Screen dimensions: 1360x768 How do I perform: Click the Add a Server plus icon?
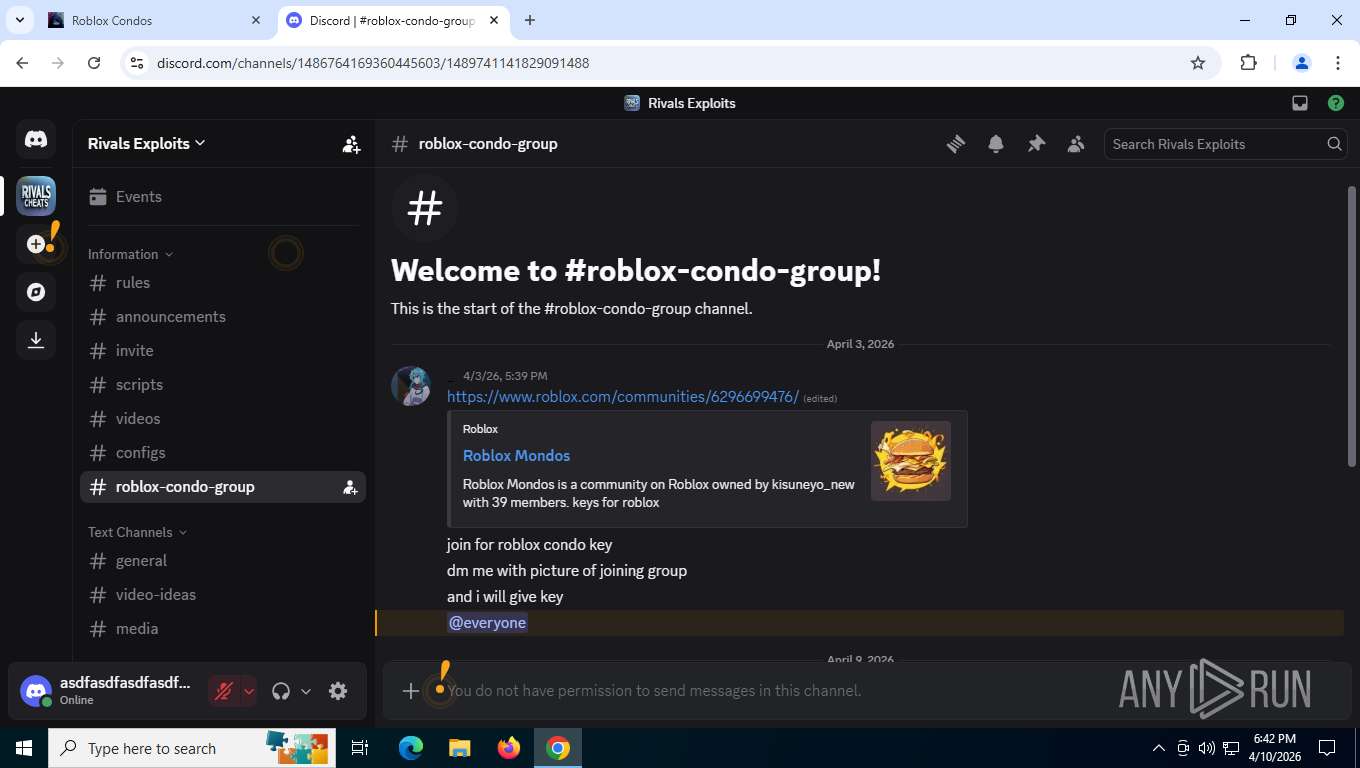point(36,244)
